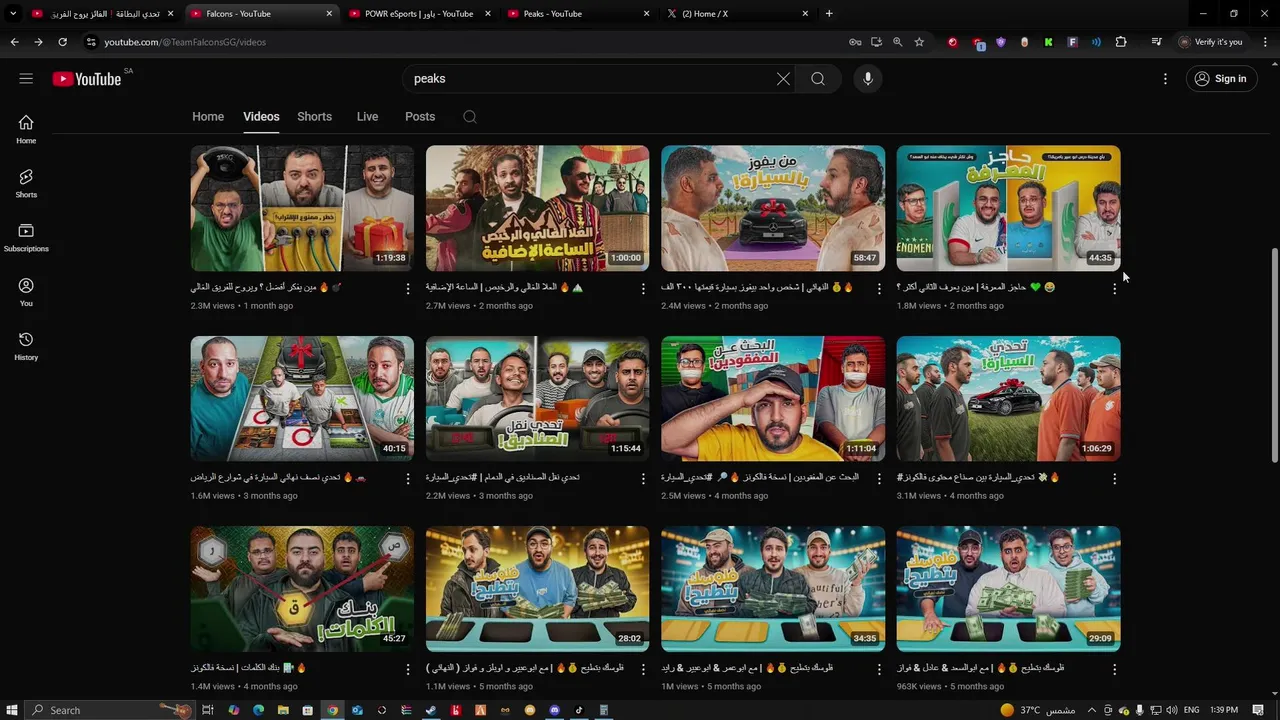The height and width of the screenshot is (720, 1280).
Task: Open options for the 1:19:38 video
Action: click(407, 288)
